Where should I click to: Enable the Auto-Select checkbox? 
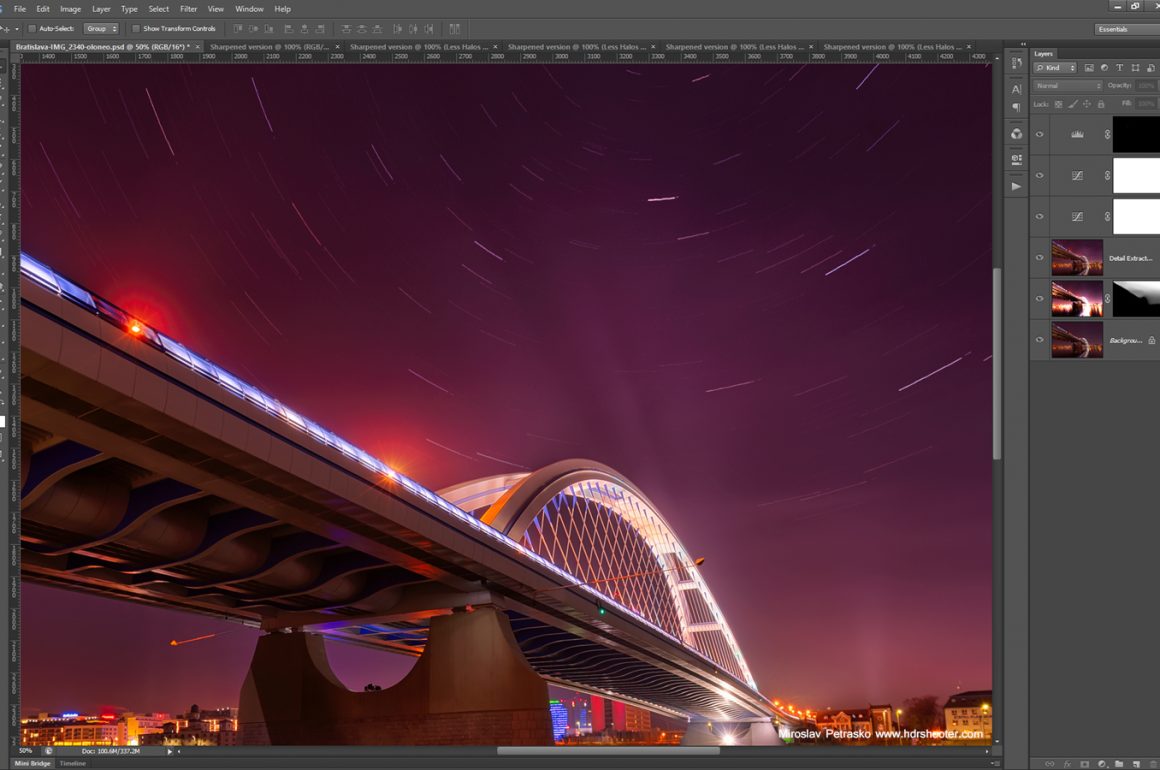[x=32, y=29]
